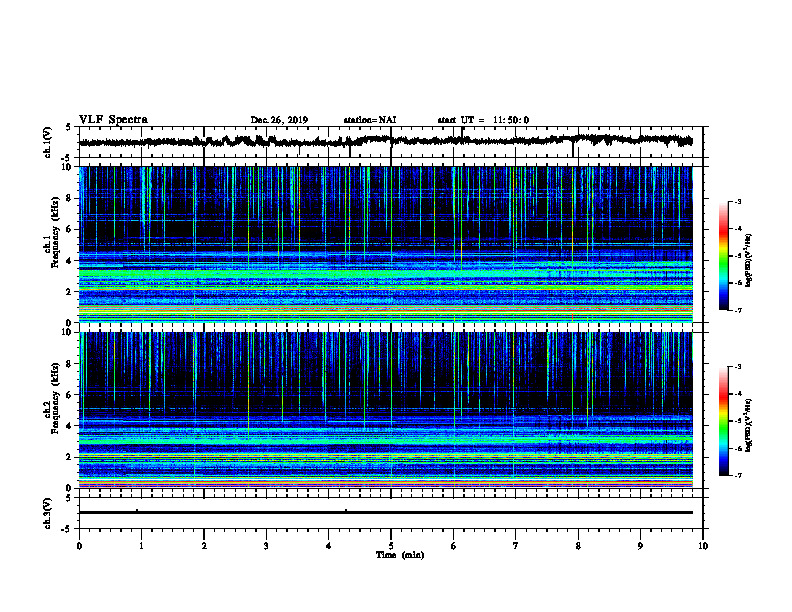Viewport: 792px width, 612px height.
Task: Click time axis tick label "8"
Action: click(578, 546)
